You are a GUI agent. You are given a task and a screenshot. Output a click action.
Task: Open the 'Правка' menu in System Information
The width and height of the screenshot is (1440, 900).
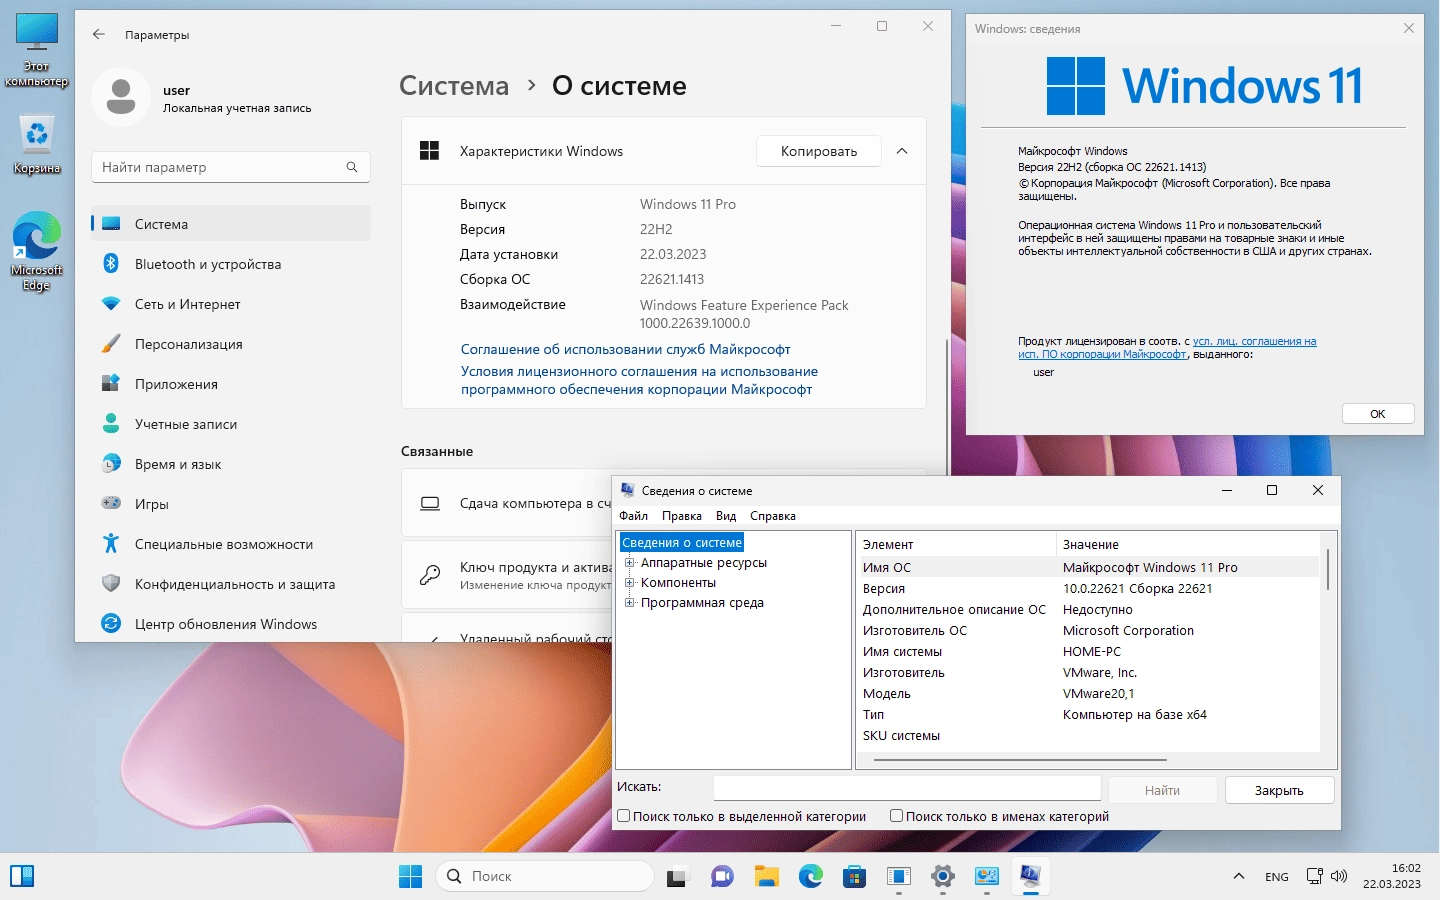coord(681,516)
